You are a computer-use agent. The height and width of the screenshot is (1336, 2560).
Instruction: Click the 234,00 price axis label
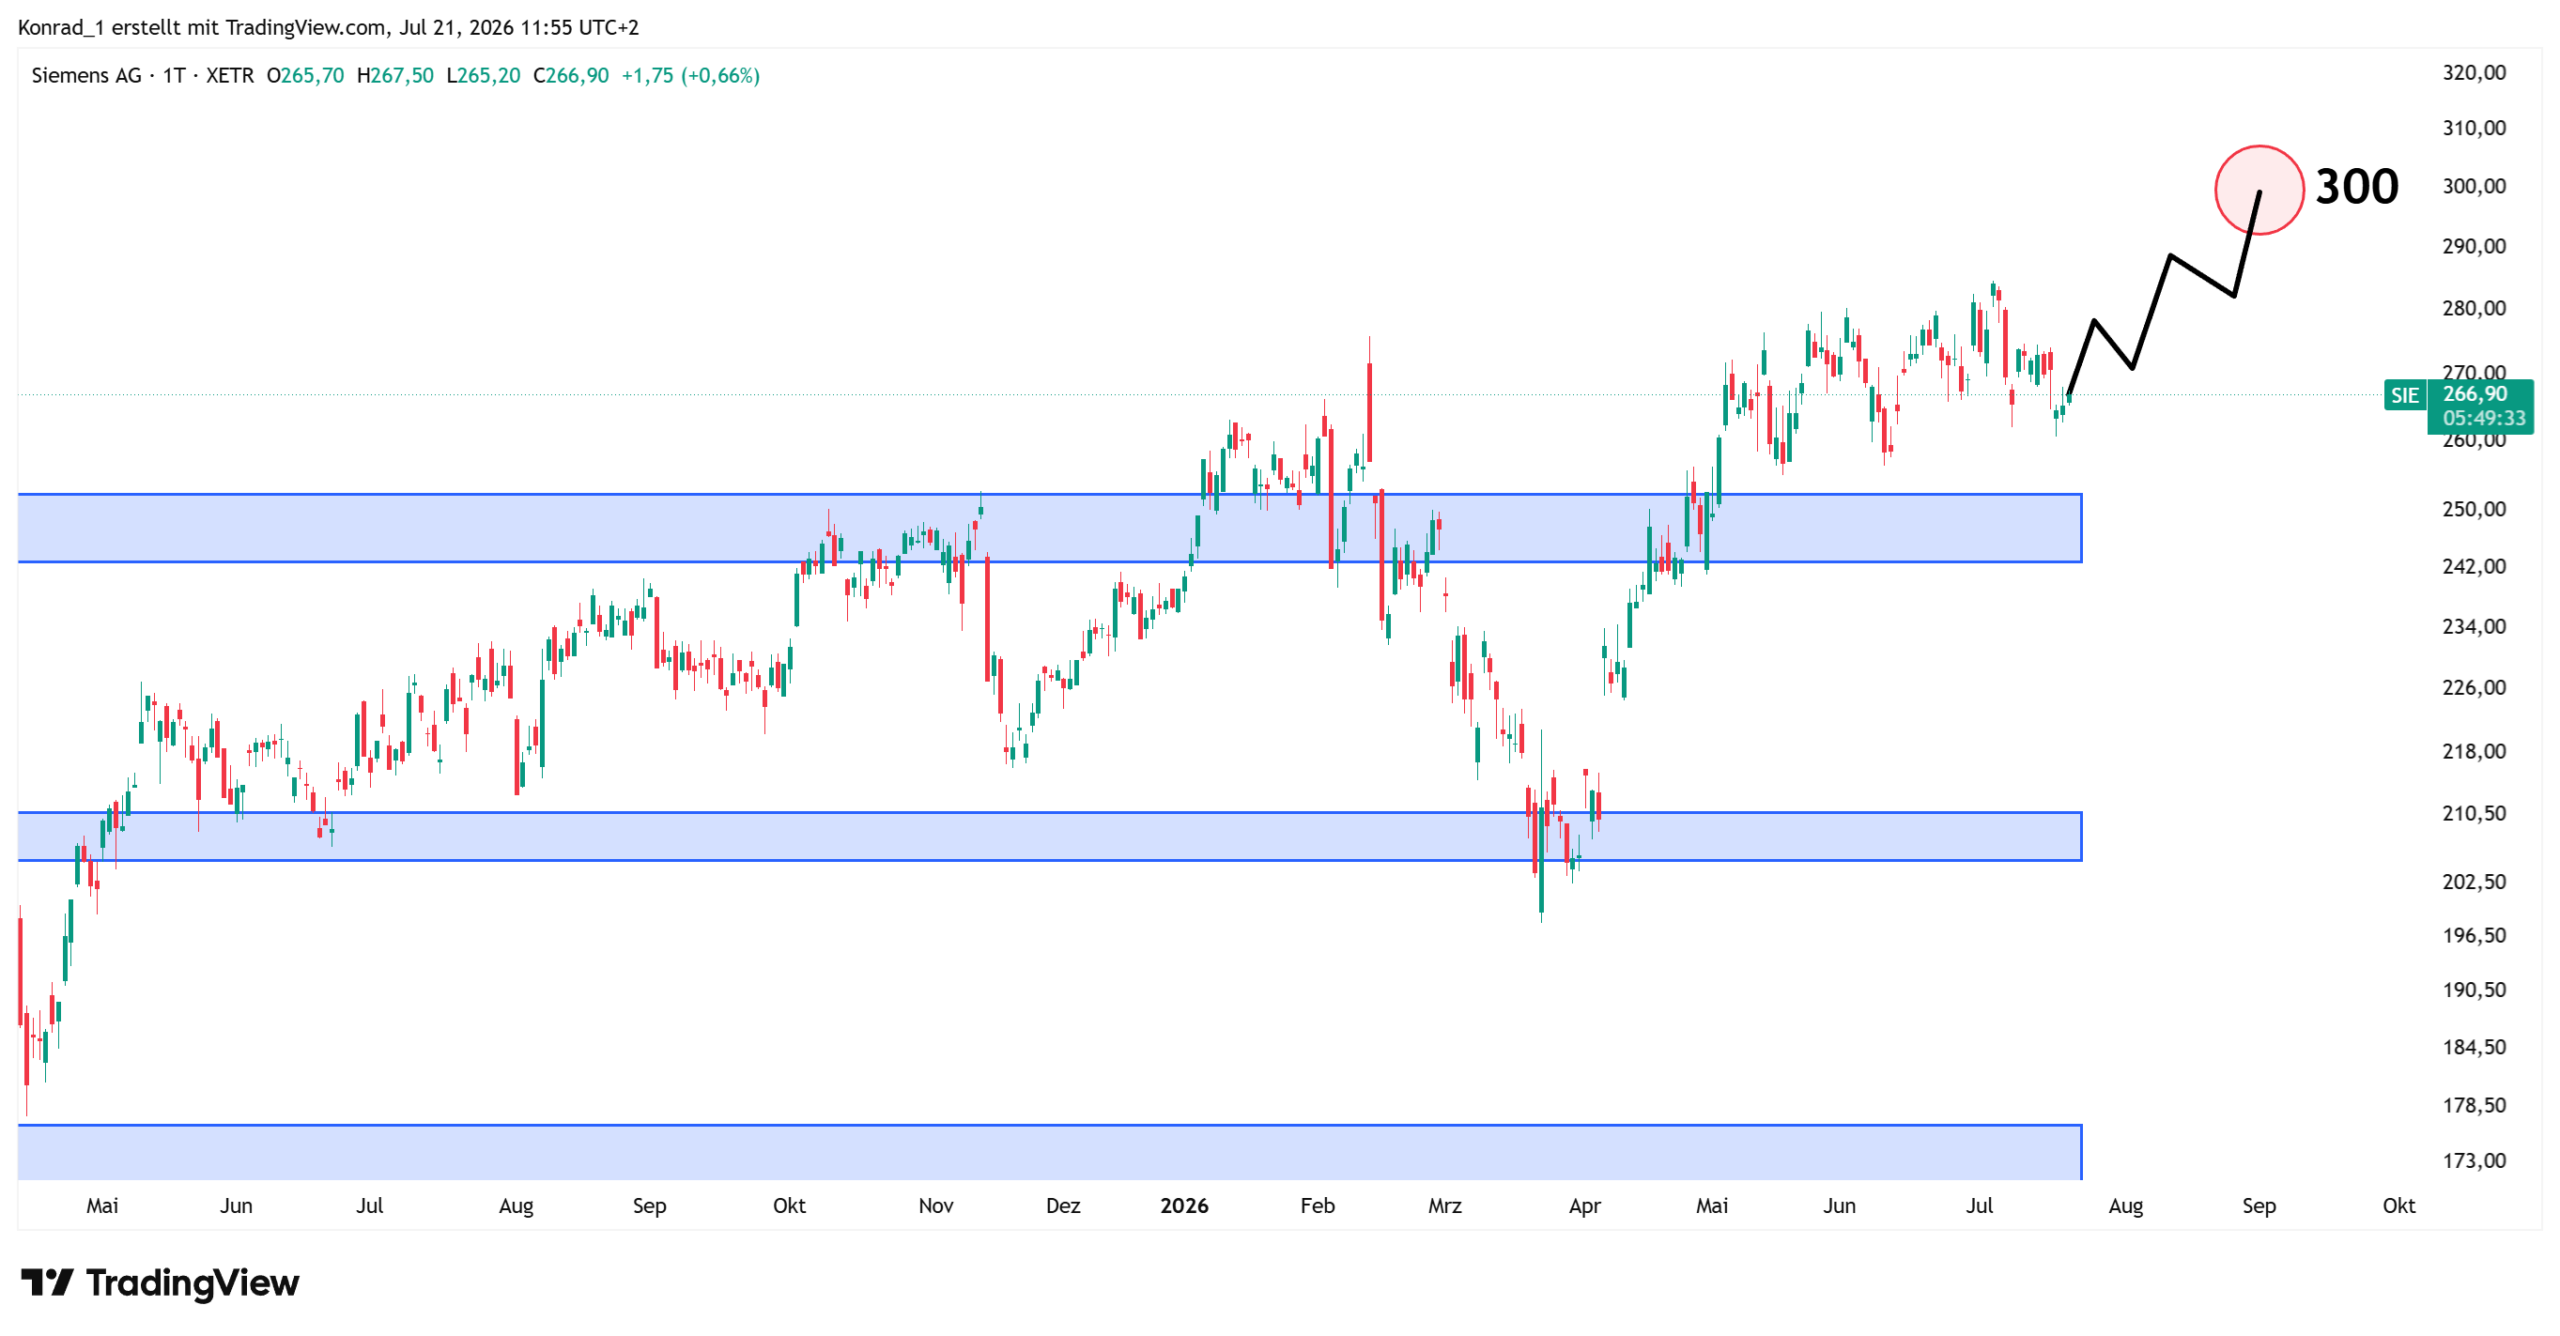click(2473, 627)
